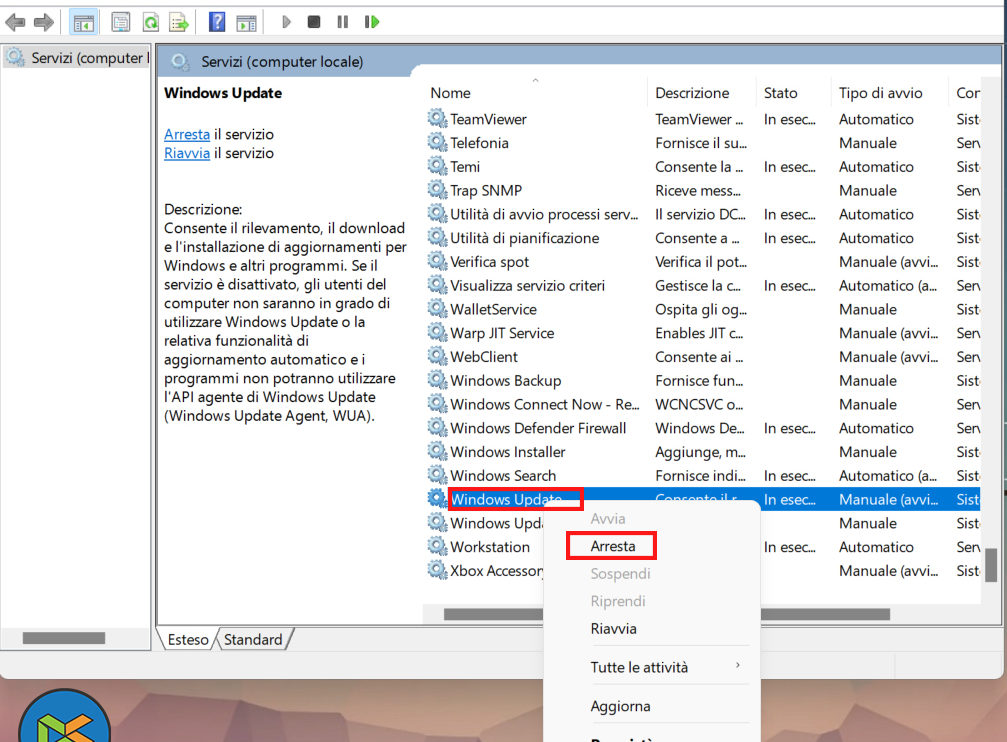Click the services list vertical scrollbar thumb
The height and width of the screenshot is (742, 1007).
pos(990,565)
